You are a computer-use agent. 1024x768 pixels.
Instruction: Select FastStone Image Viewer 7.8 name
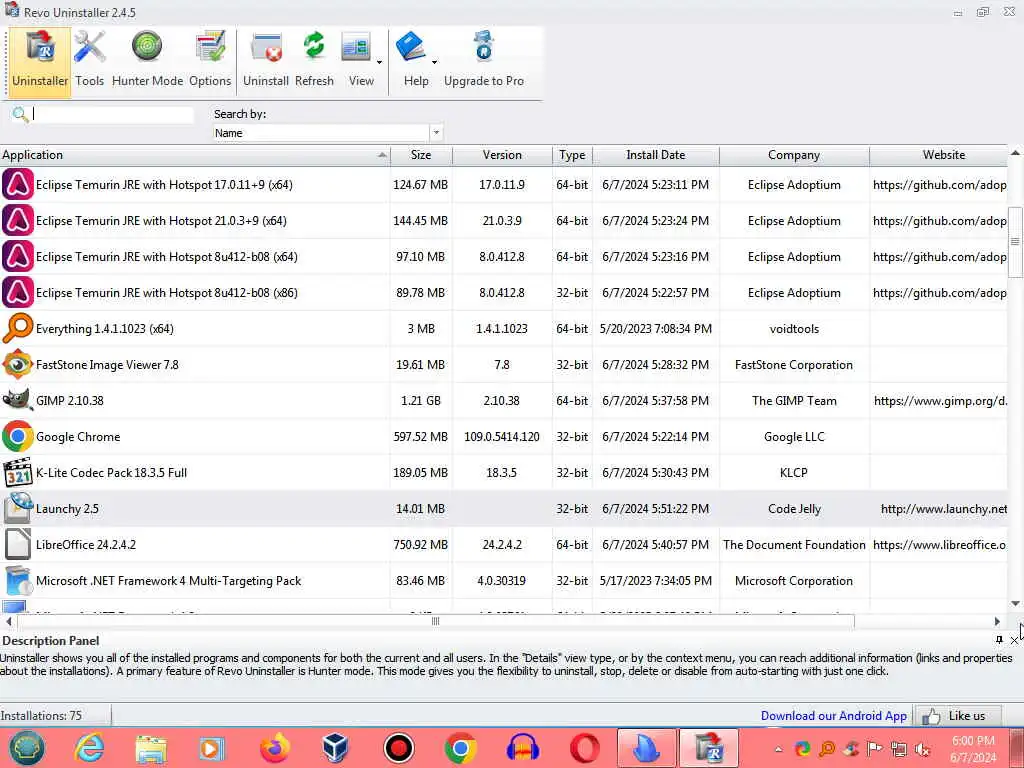[x=107, y=364]
